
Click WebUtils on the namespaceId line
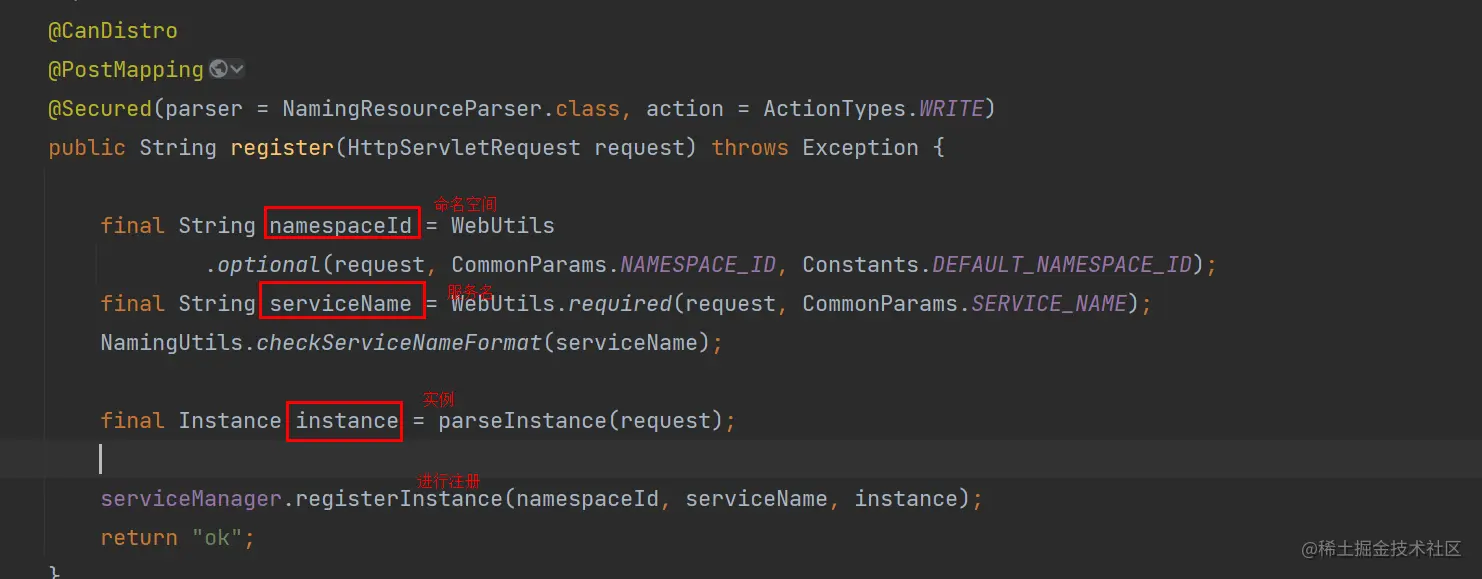click(x=502, y=226)
